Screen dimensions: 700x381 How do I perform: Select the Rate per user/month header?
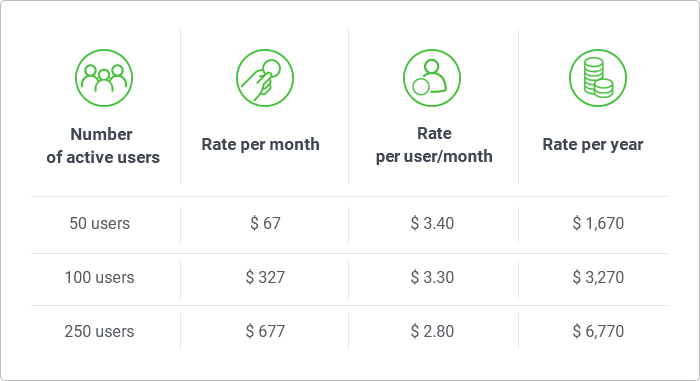coord(434,145)
